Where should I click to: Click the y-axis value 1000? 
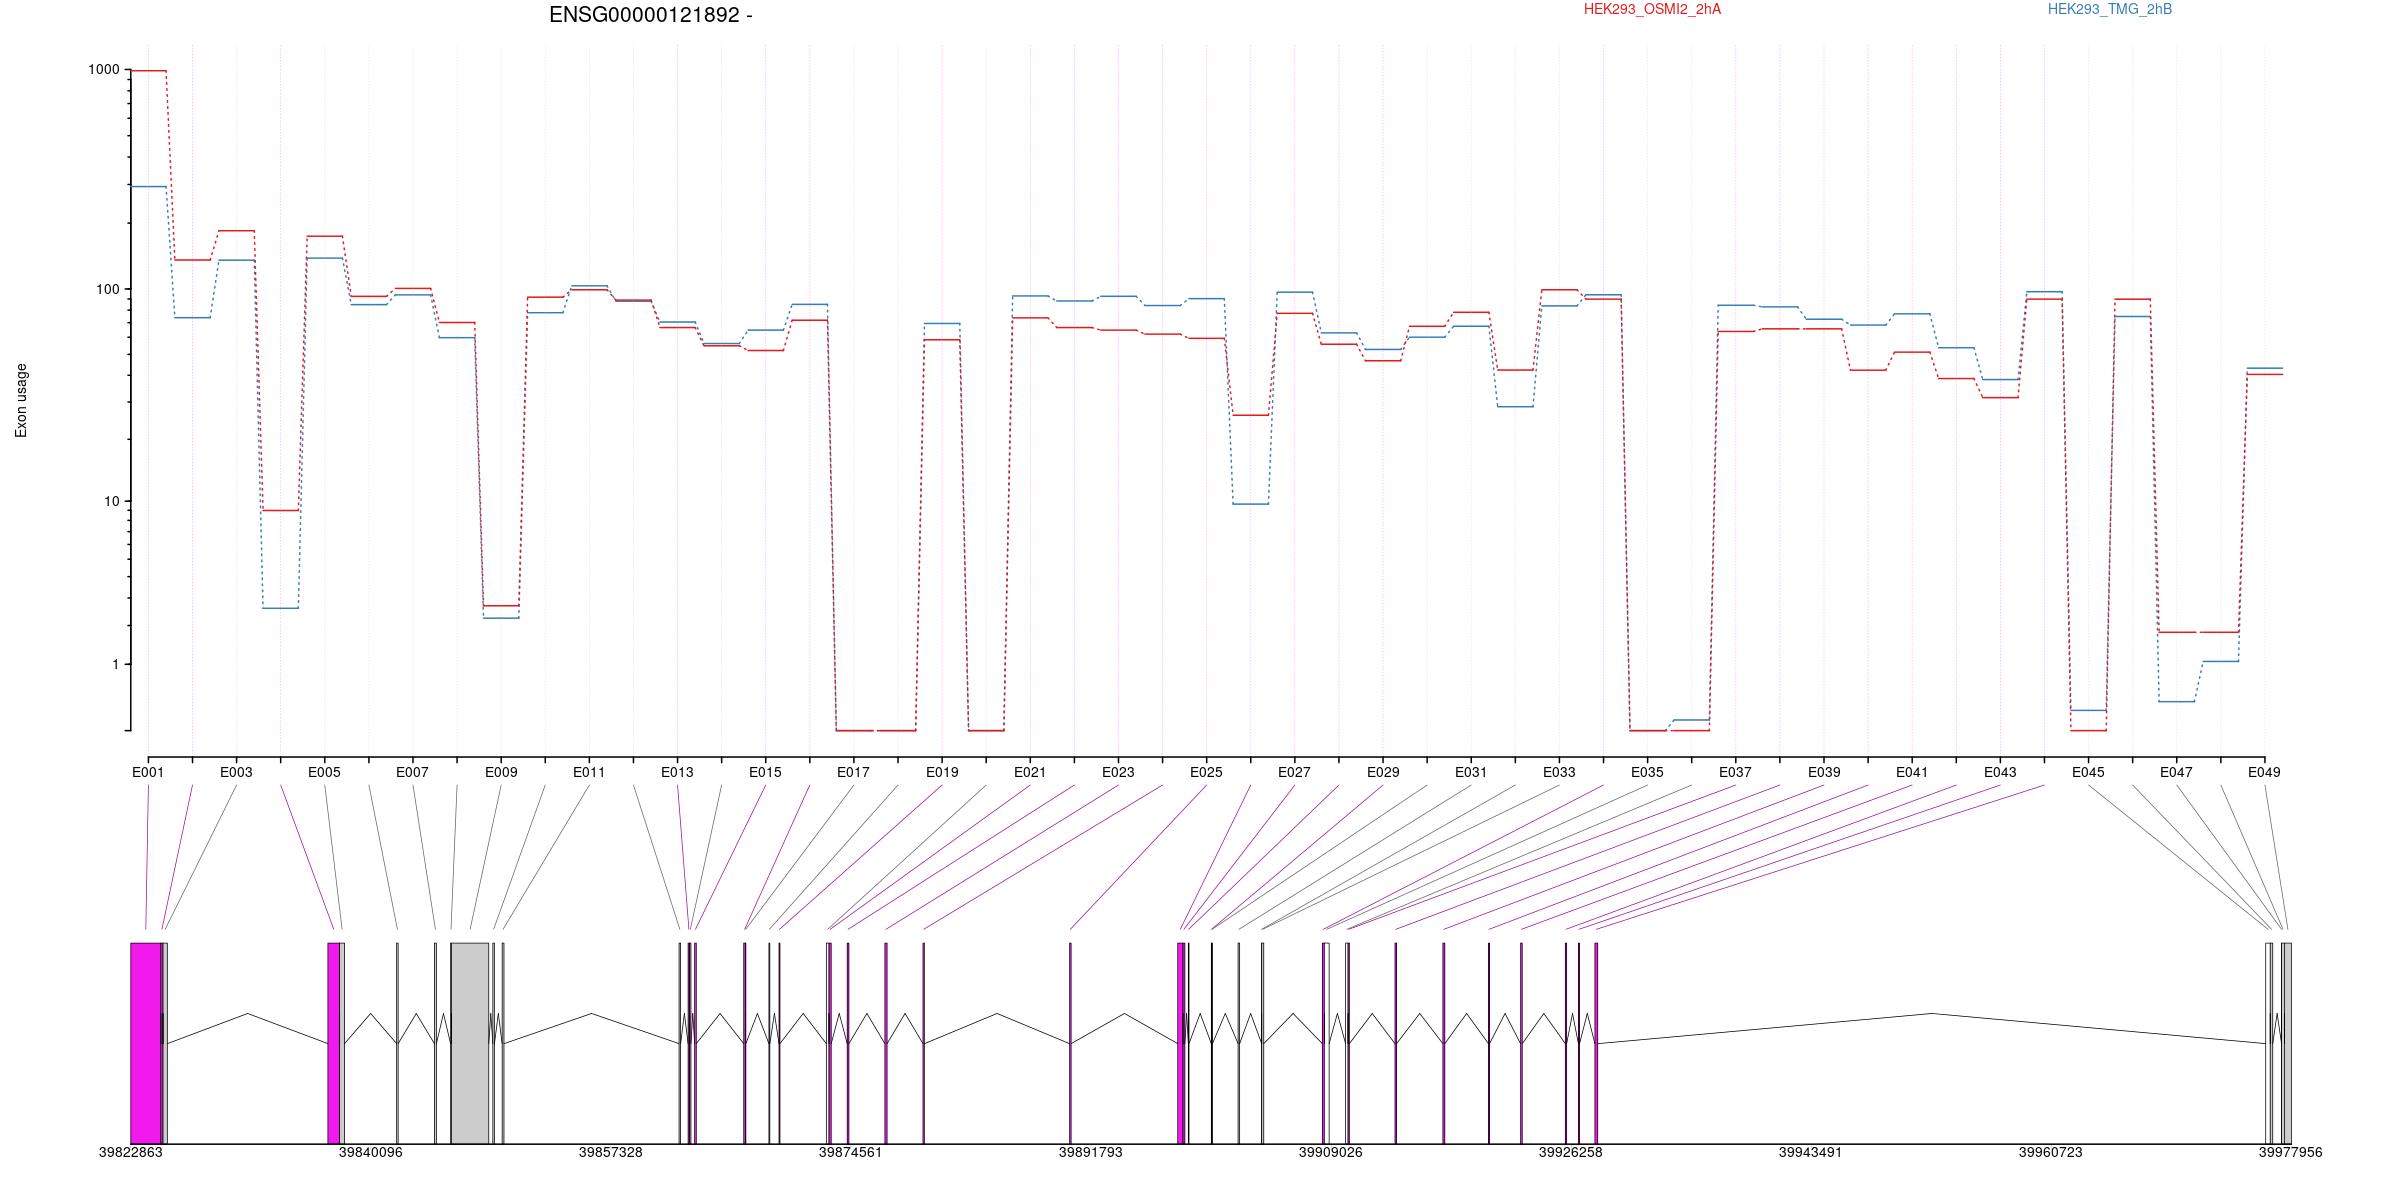[x=104, y=70]
